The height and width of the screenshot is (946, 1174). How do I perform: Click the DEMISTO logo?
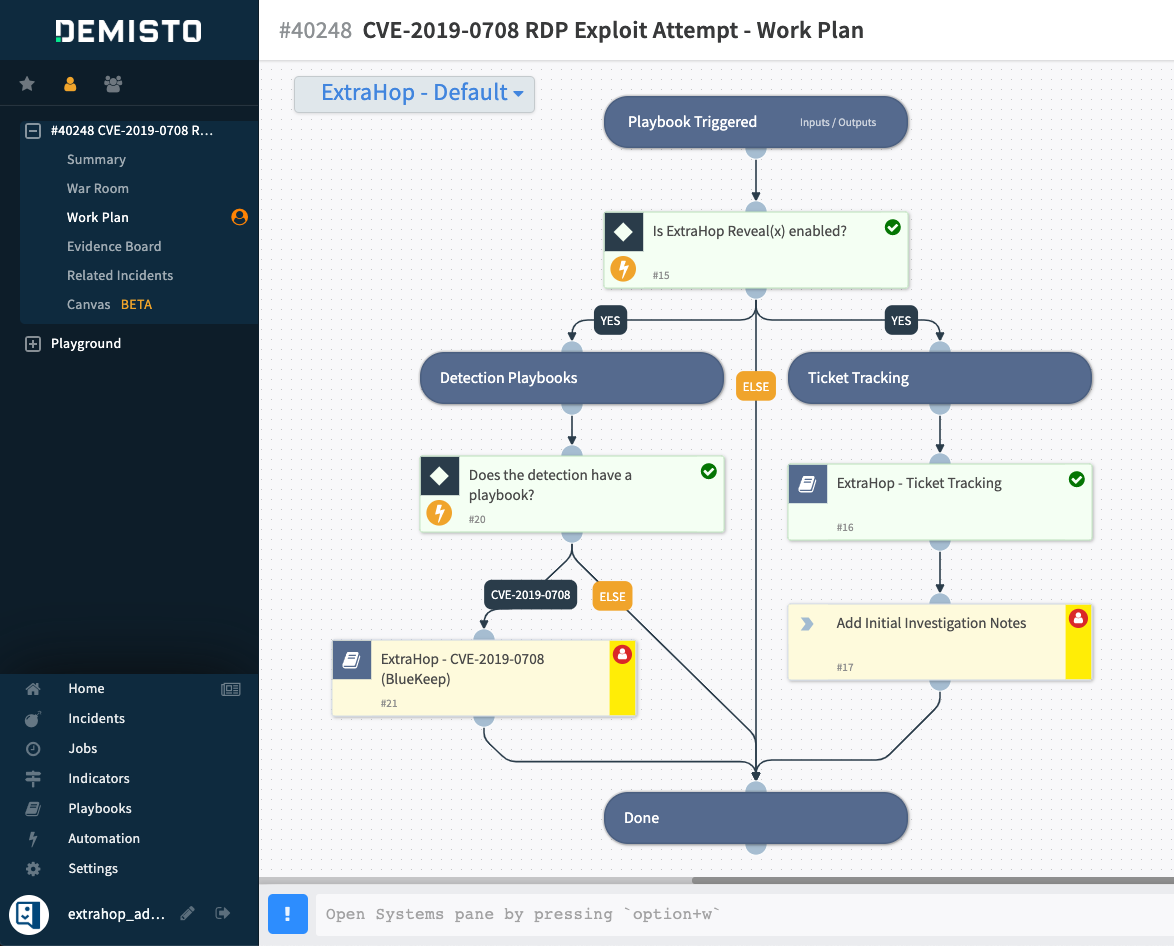click(128, 31)
